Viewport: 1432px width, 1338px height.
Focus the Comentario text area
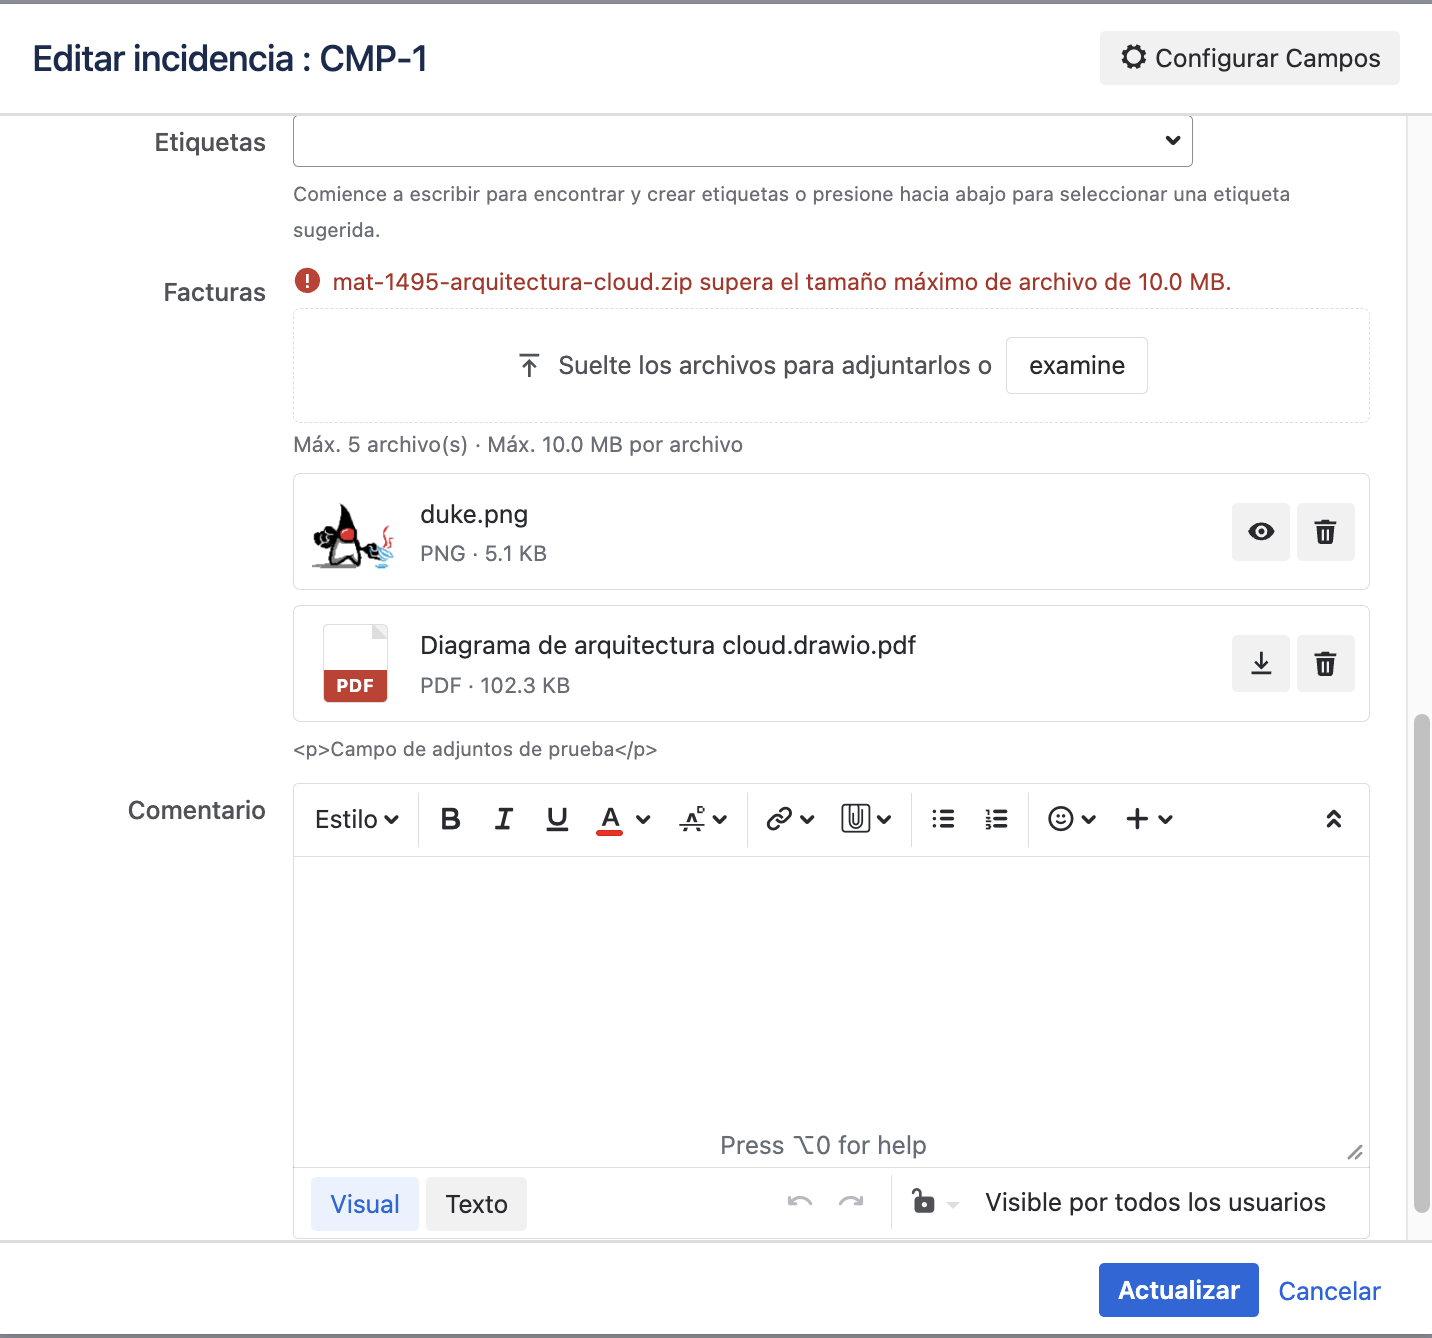[831, 1011]
